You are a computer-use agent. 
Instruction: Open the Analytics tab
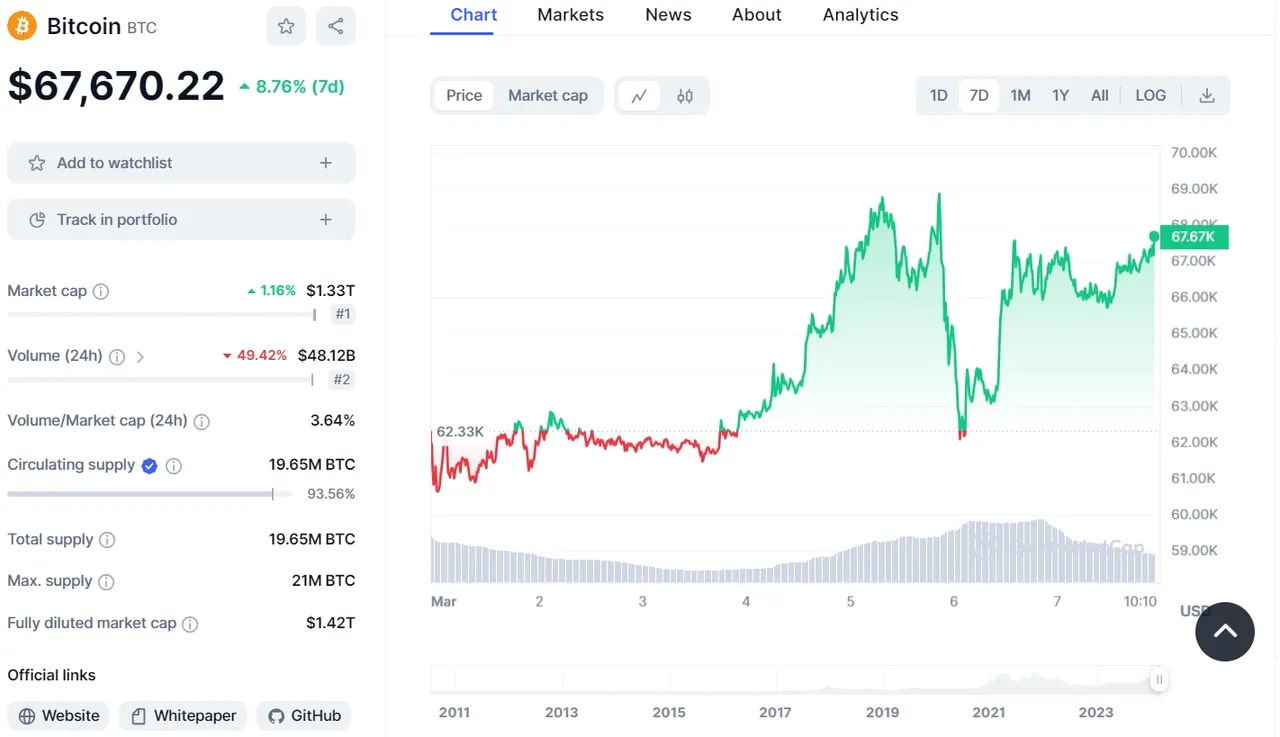pyautogui.click(x=861, y=15)
